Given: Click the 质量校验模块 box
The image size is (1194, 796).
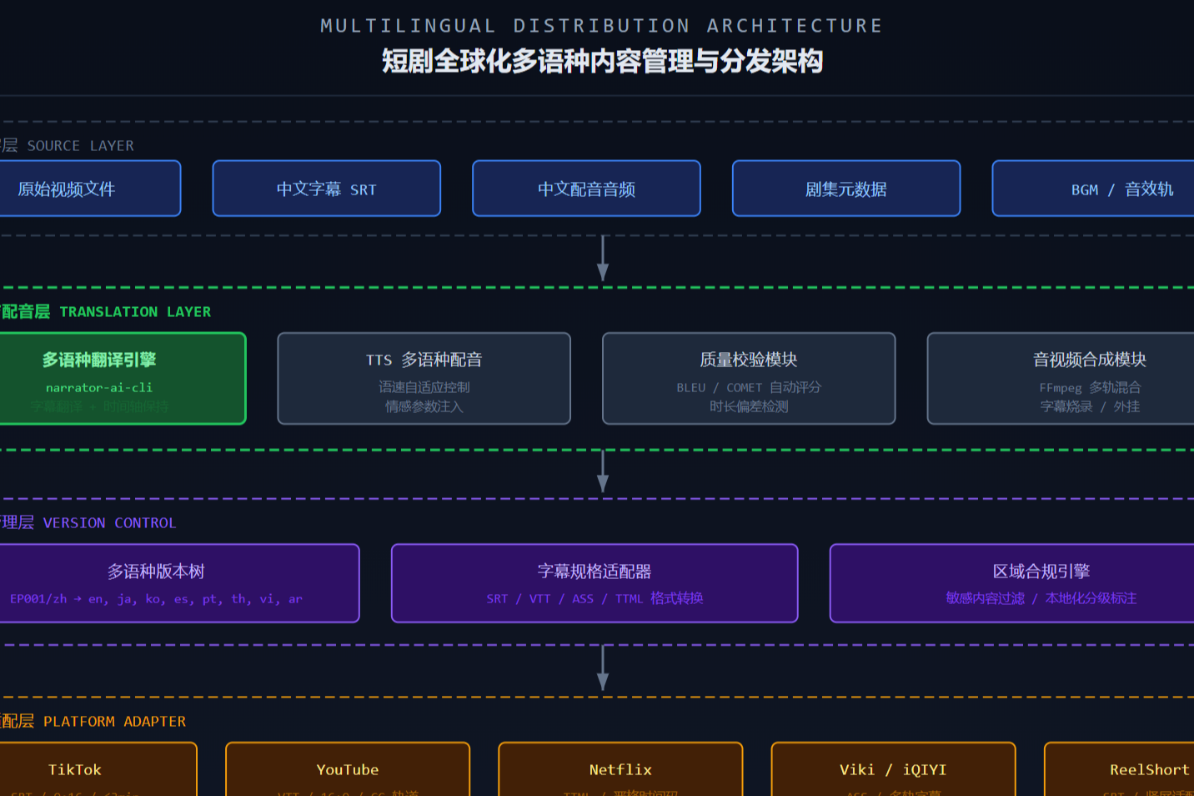Looking at the screenshot, I should tap(749, 379).
